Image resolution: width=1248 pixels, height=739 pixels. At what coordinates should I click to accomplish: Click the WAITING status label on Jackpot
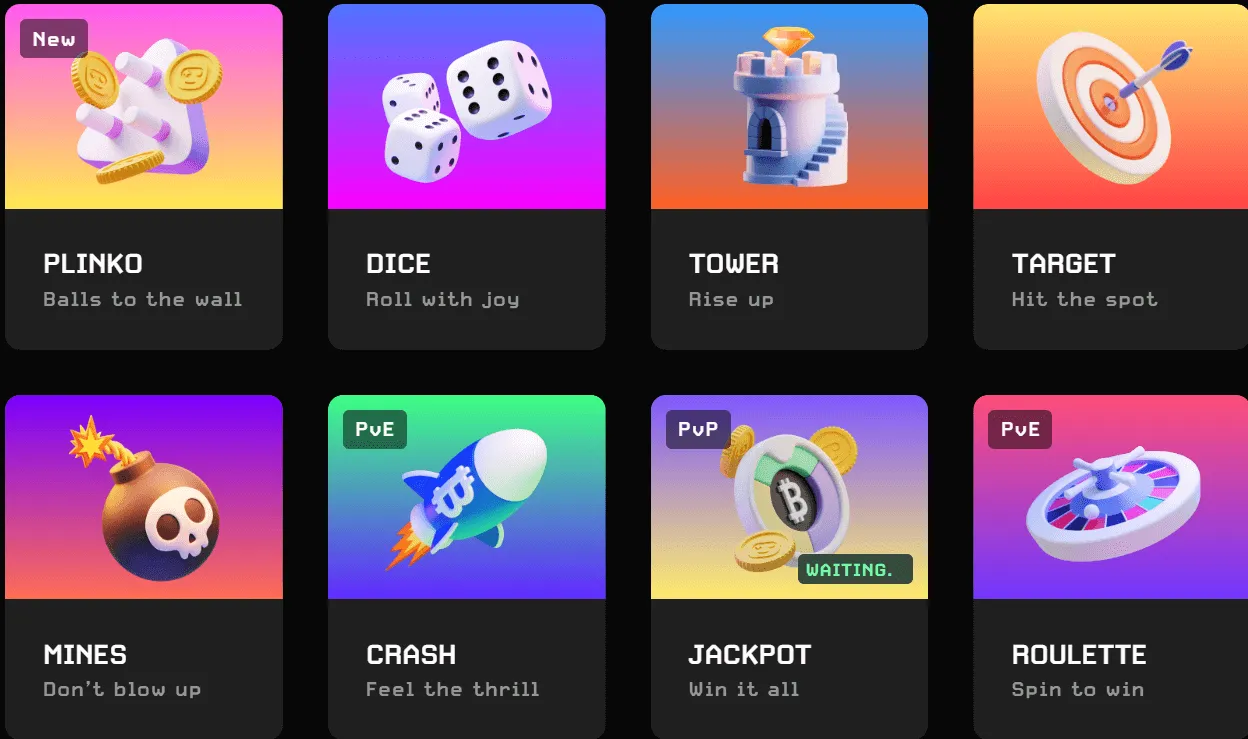855,569
